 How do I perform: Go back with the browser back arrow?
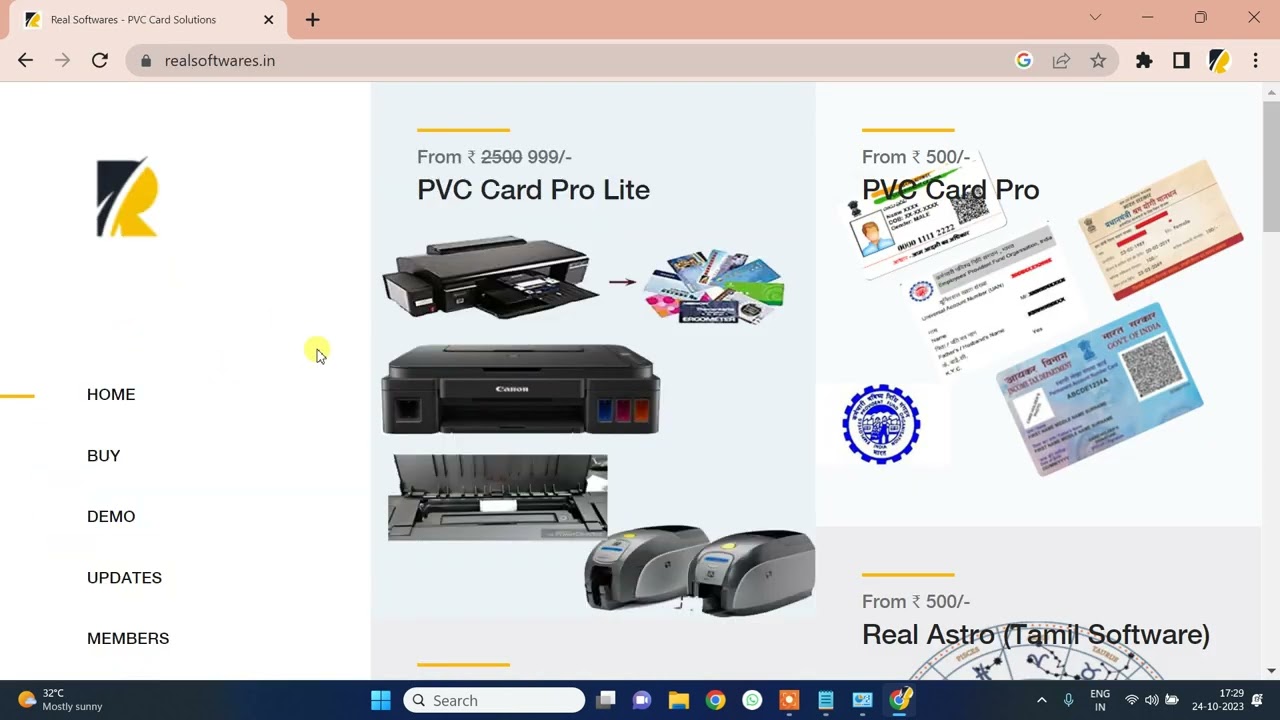(x=25, y=61)
